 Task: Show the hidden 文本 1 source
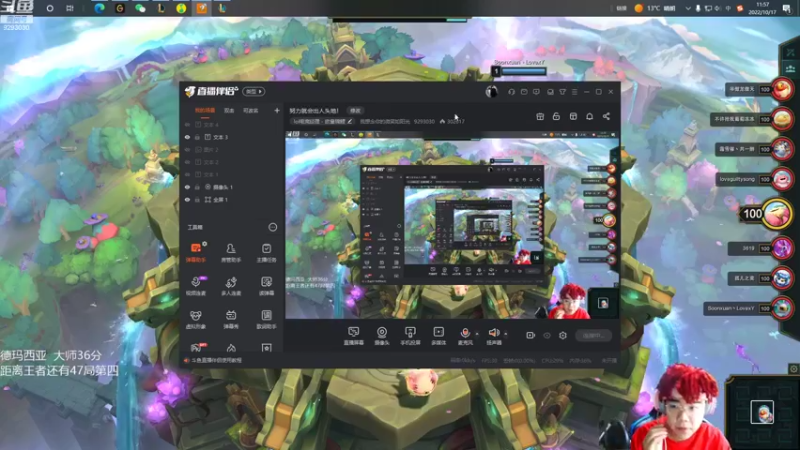187,174
